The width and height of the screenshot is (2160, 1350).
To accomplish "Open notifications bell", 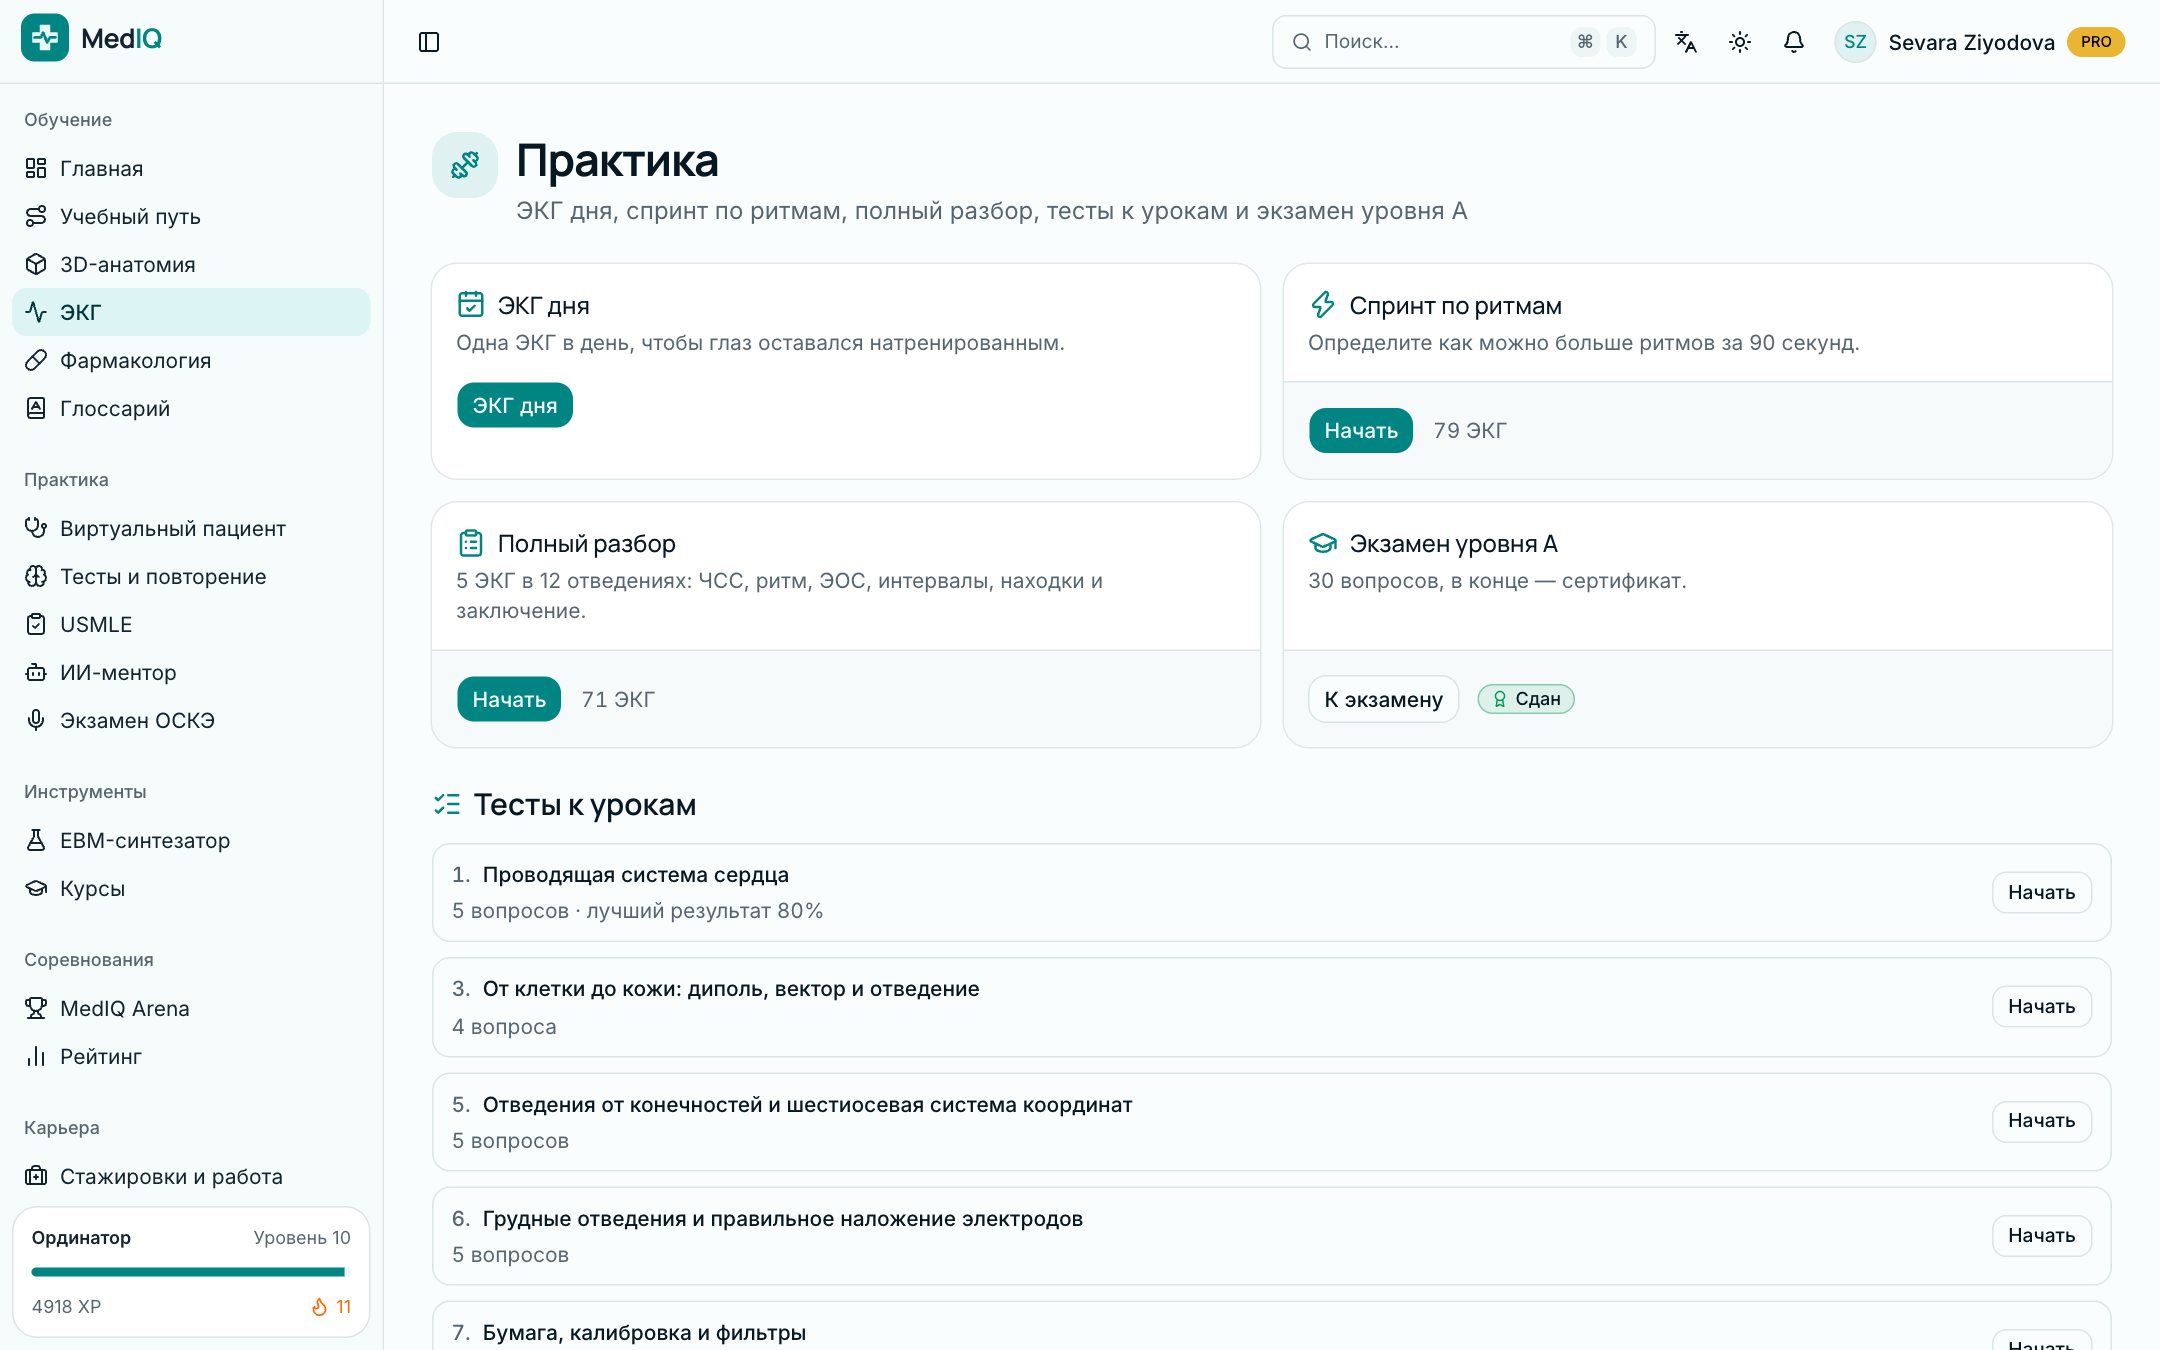I will tap(1794, 42).
